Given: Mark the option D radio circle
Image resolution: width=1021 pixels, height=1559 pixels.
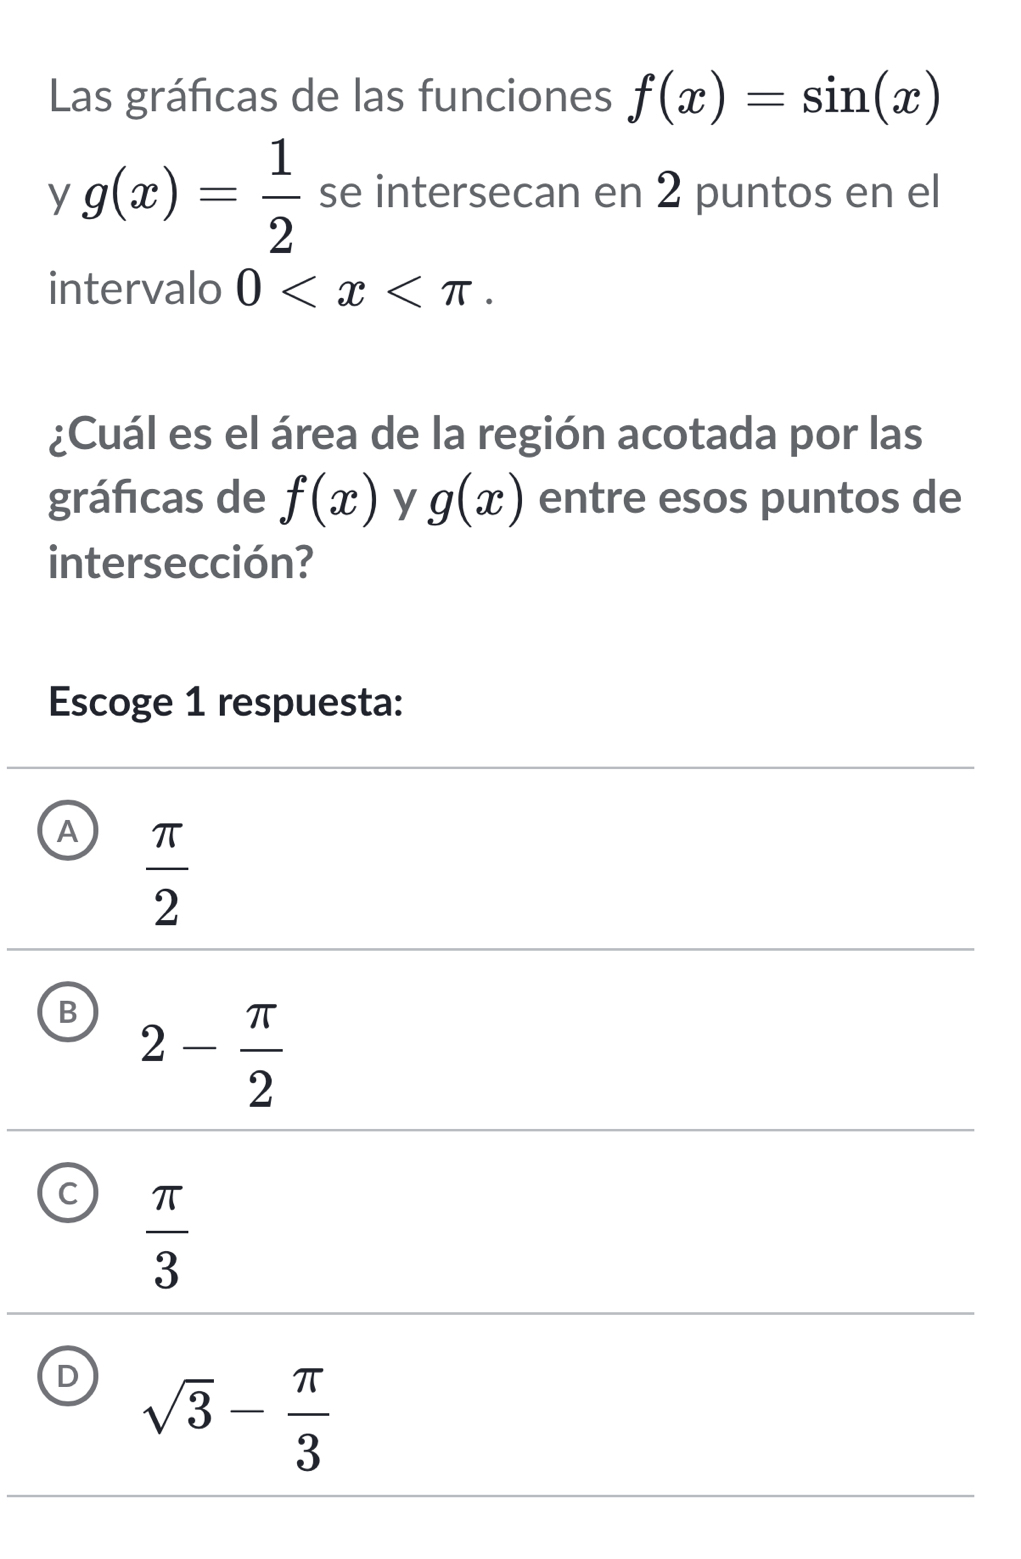Looking at the screenshot, I should pos(68,1377).
